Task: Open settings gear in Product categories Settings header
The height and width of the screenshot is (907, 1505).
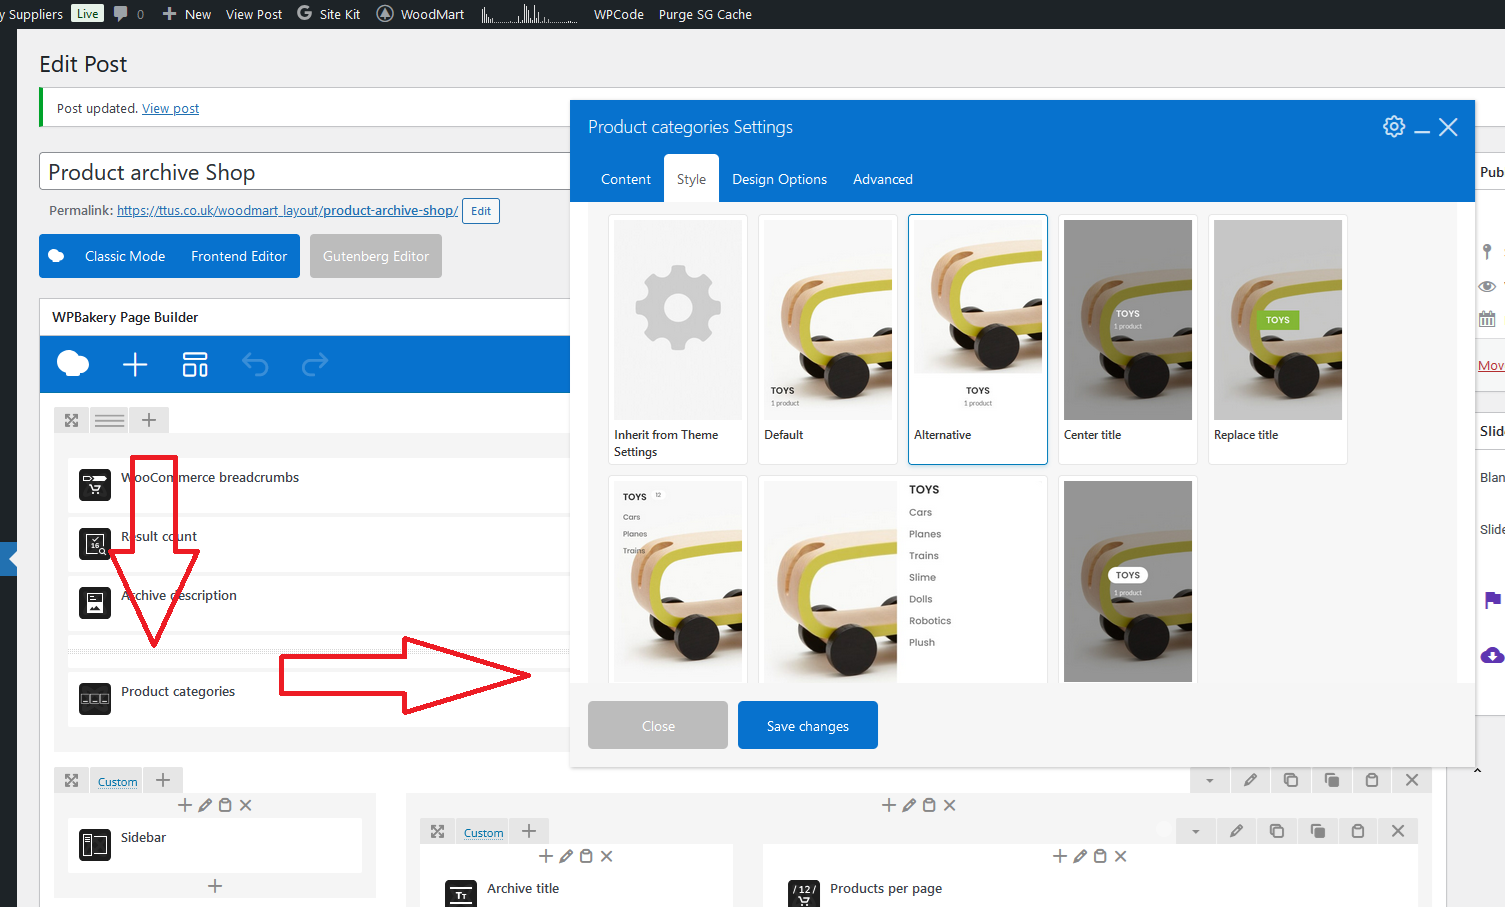Action: pyautogui.click(x=1394, y=127)
